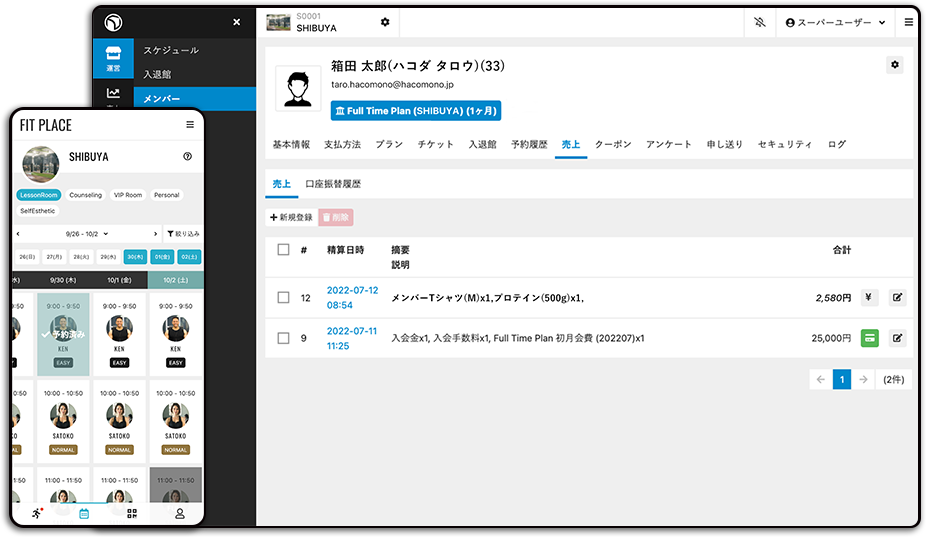The image size is (926, 537).
Task: Open 9/26 - 10/2 week dropdown
Action: click(86, 234)
